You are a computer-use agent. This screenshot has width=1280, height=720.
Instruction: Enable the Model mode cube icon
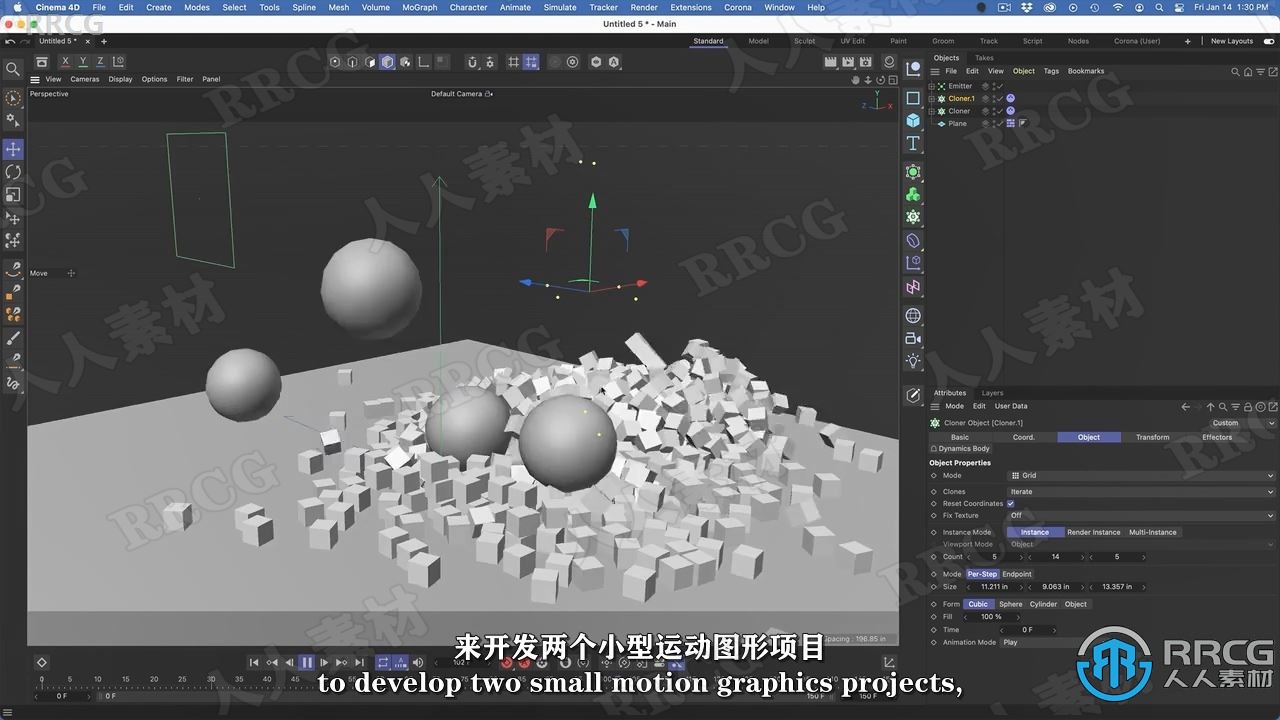click(387, 62)
